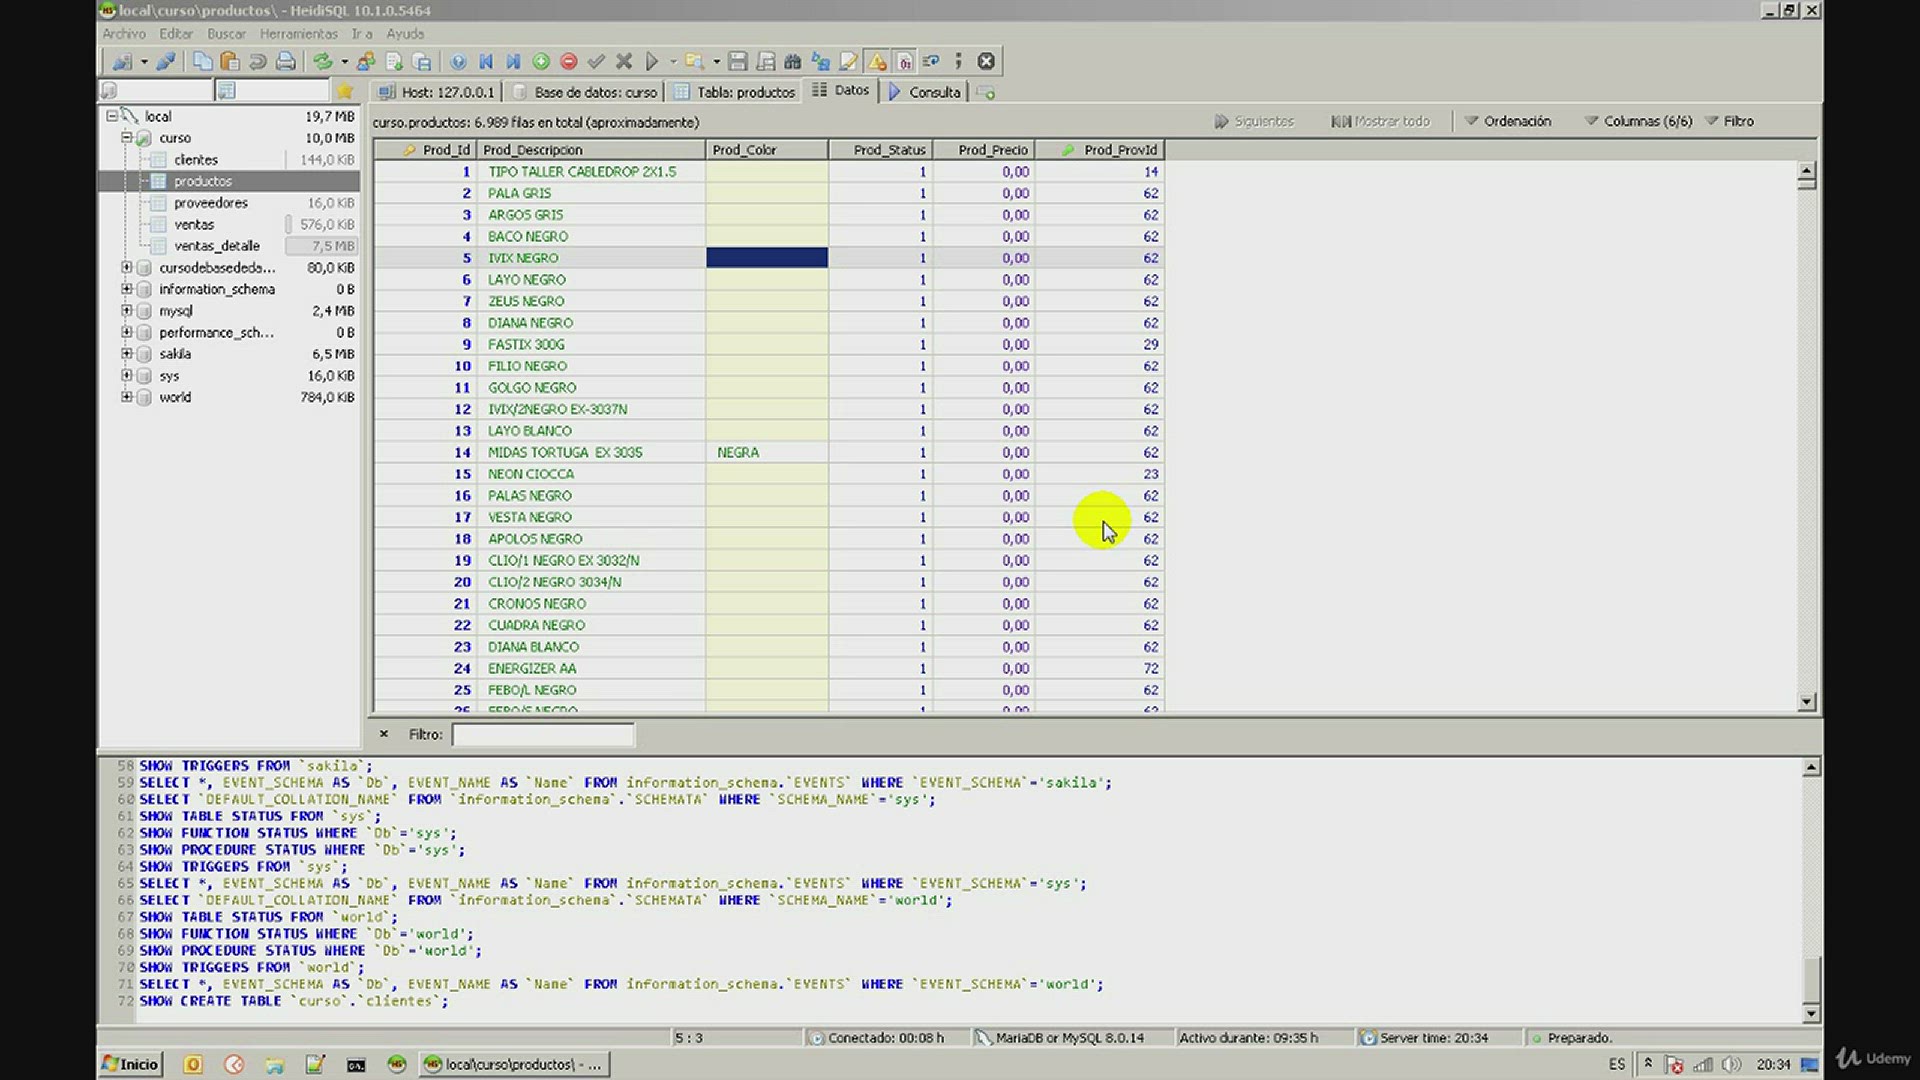Click data grid scrollbar down arrow
The width and height of the screenshot is (1920, 1080).
tap(1806, 702)
